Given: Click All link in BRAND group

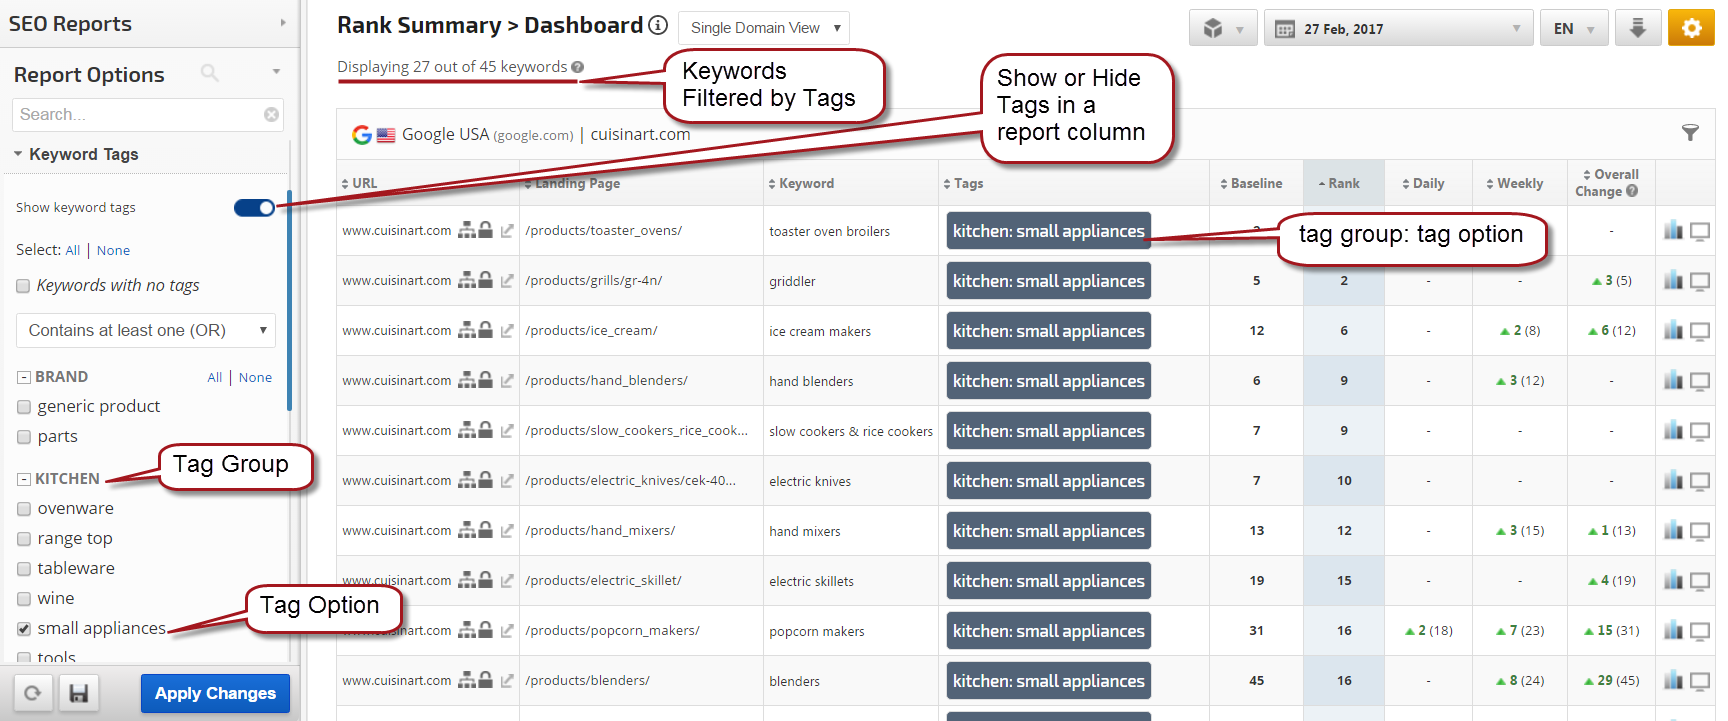Looking at the screenshot, I should pos(215,377).
